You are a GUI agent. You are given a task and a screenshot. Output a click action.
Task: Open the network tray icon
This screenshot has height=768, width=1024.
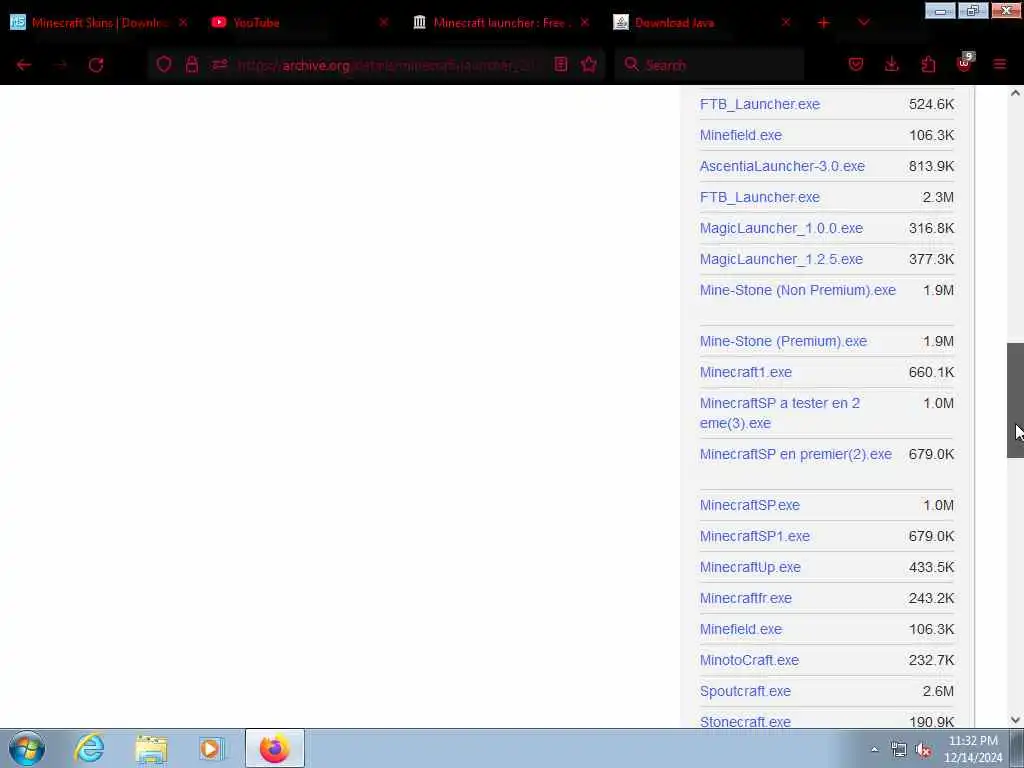(x=899, y=750)
